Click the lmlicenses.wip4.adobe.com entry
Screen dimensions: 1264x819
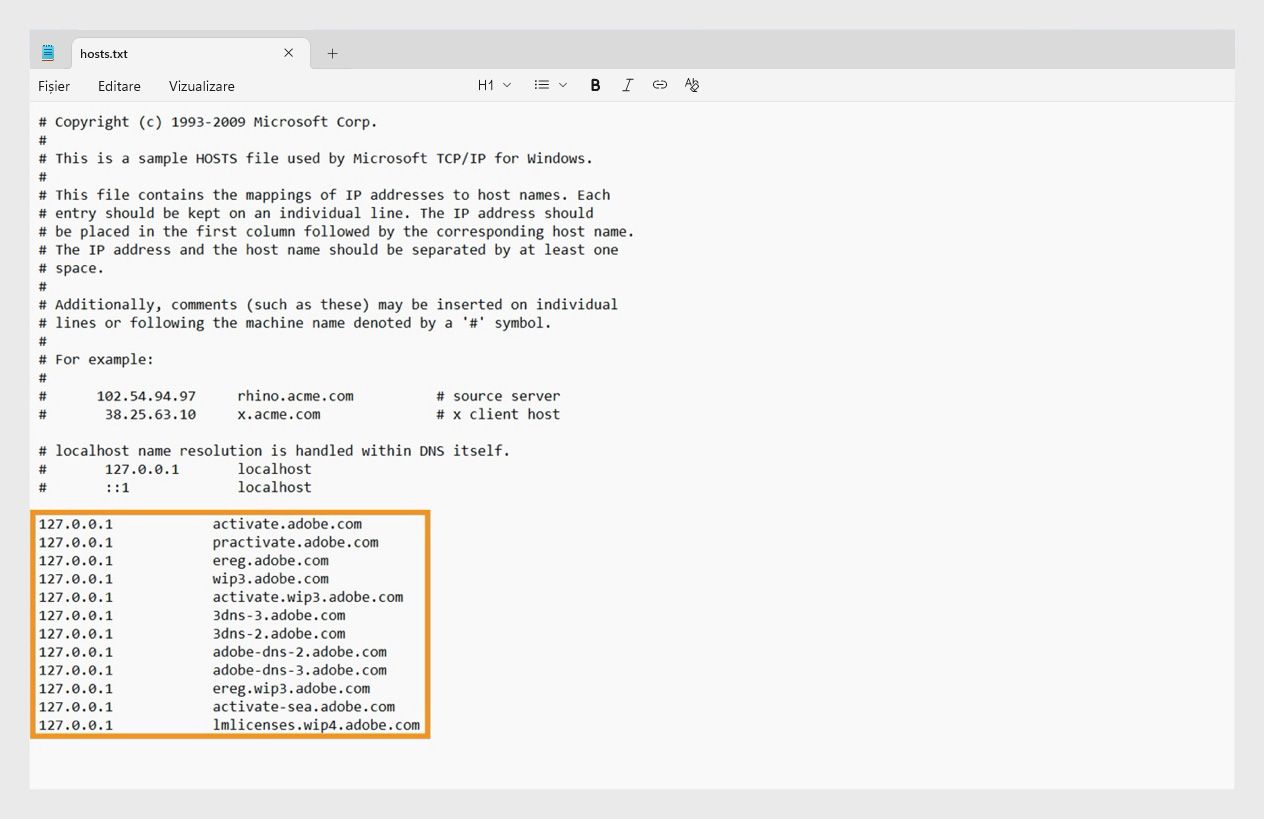point(316,725)
